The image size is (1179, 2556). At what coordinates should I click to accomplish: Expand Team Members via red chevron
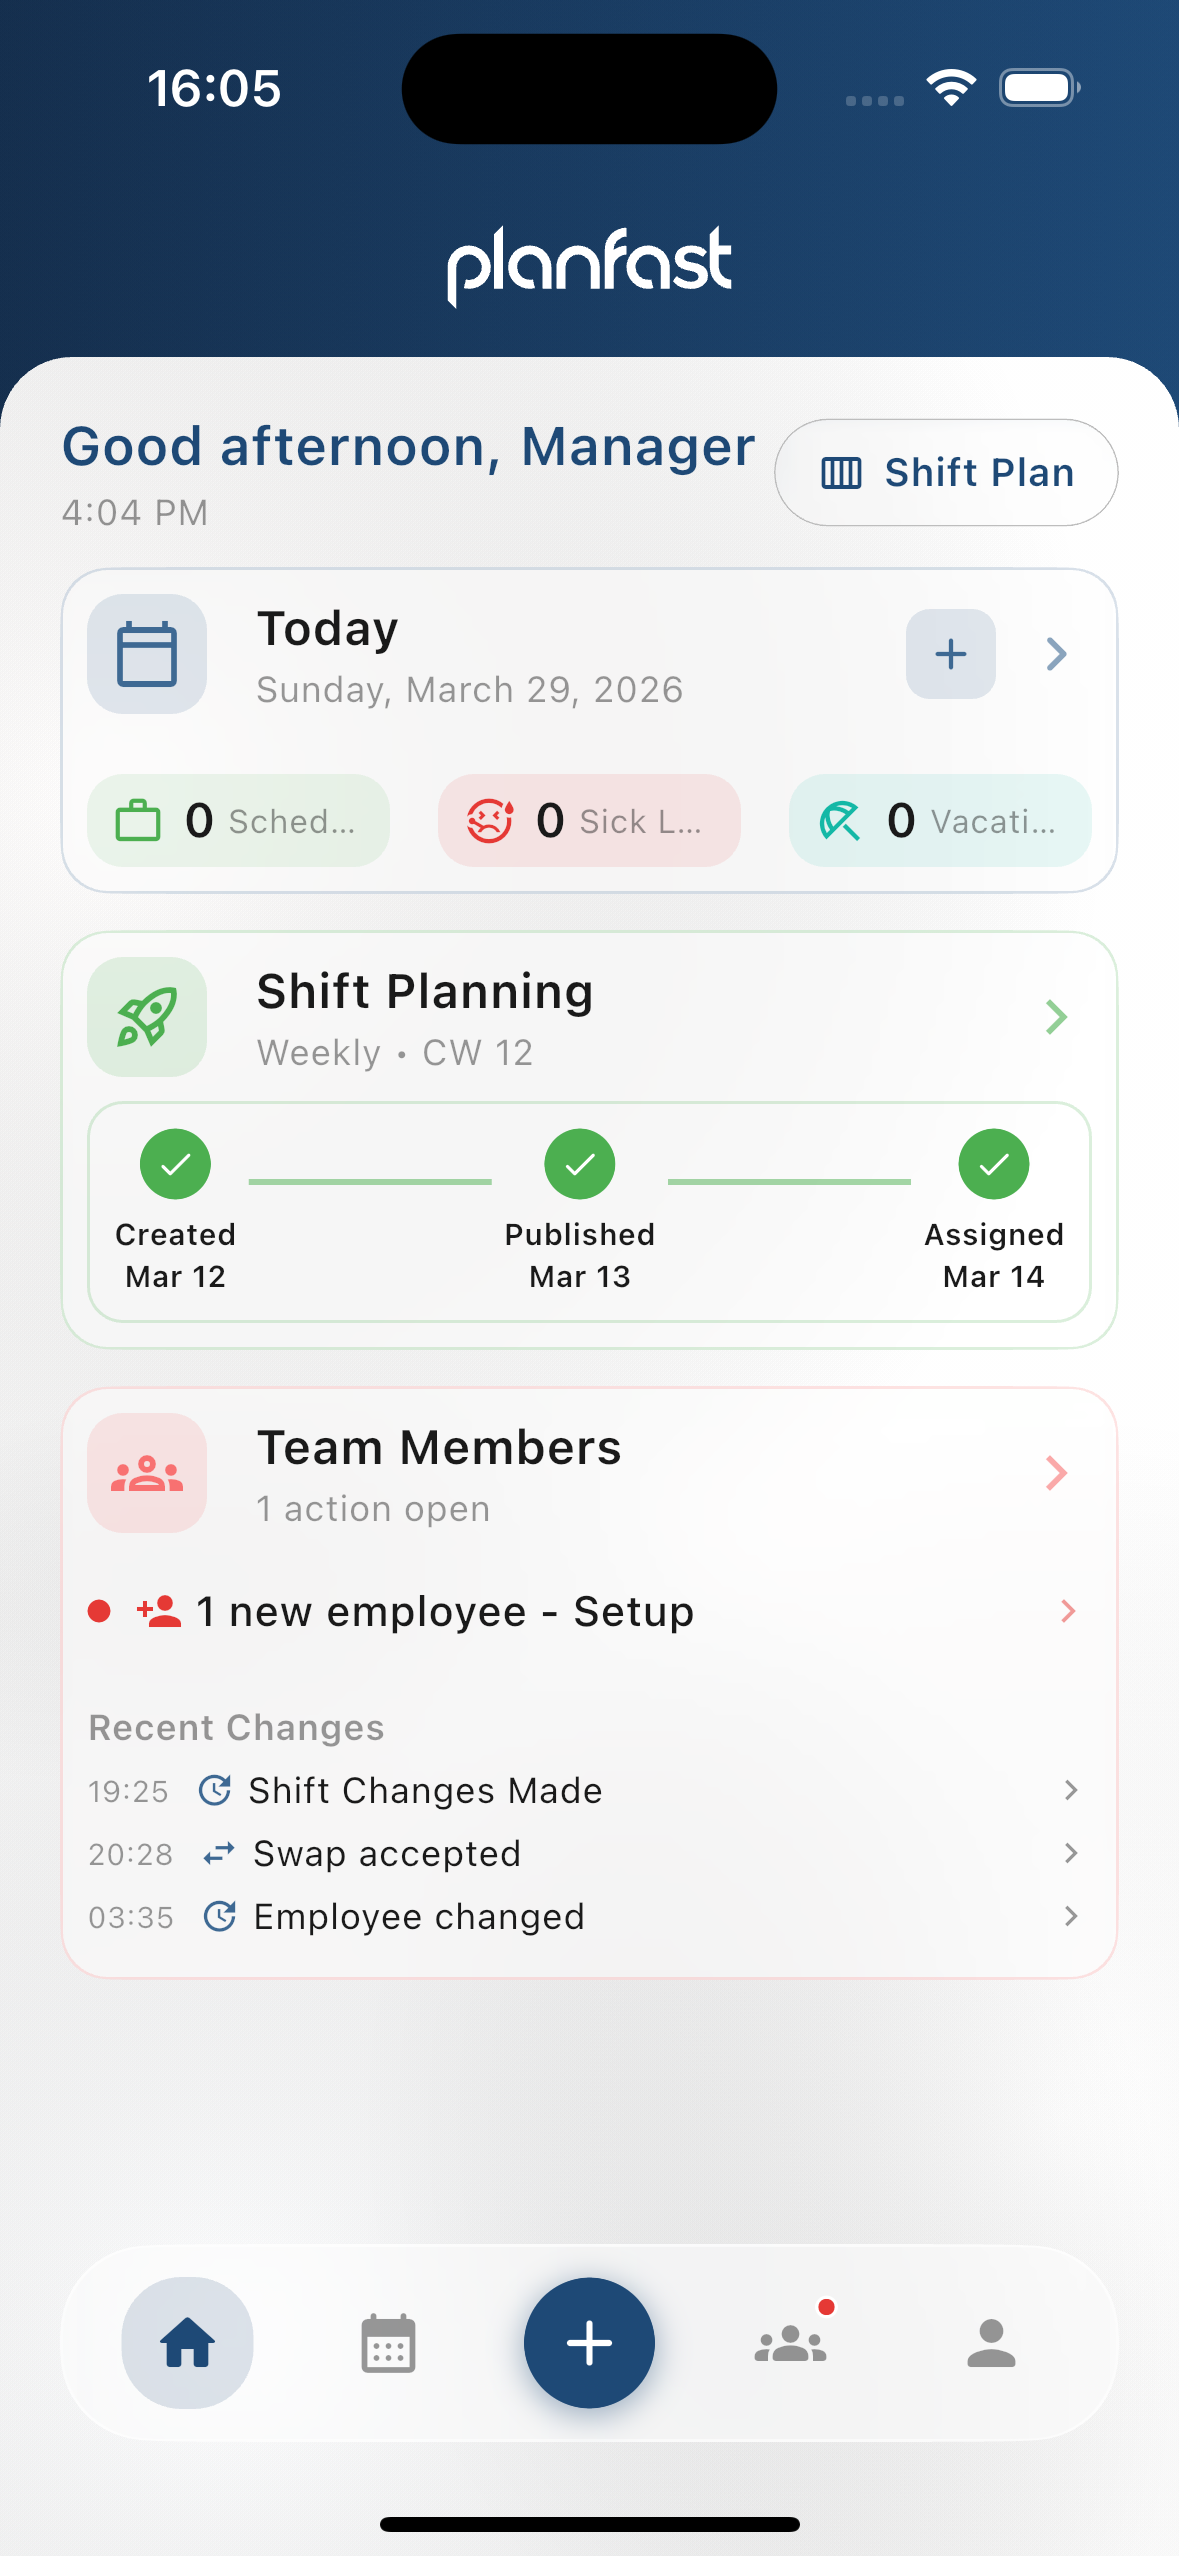coord(1056,1473)
